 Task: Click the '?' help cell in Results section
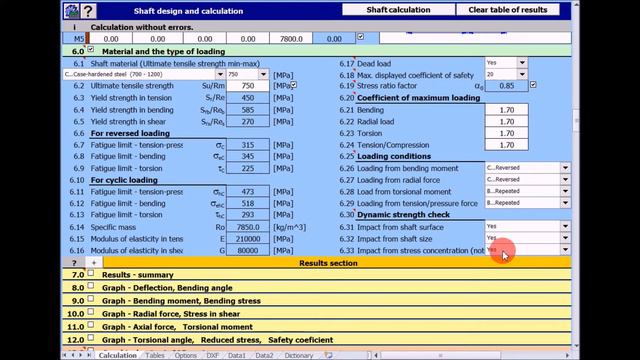[x=74, y=263]
